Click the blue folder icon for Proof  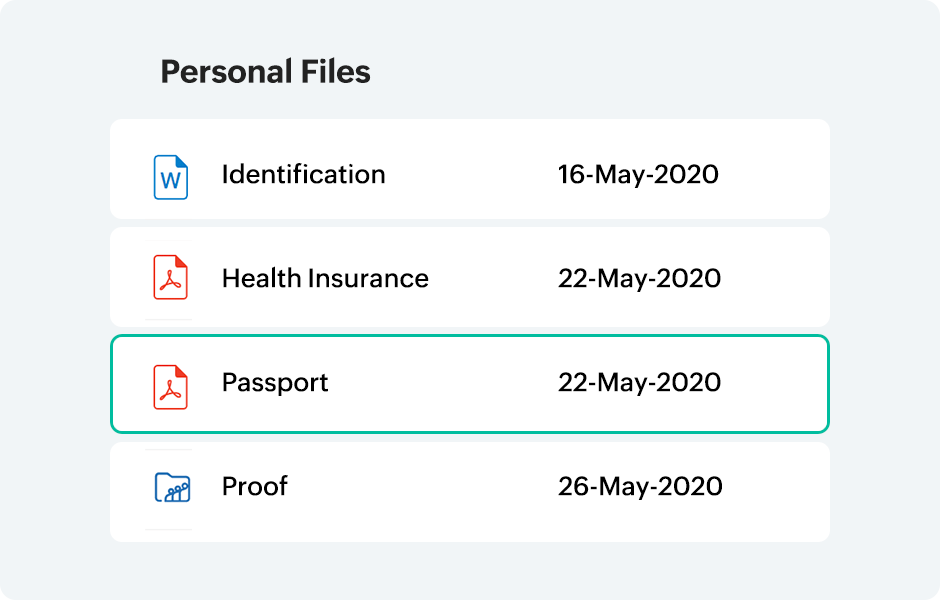(x=172, y=487)
